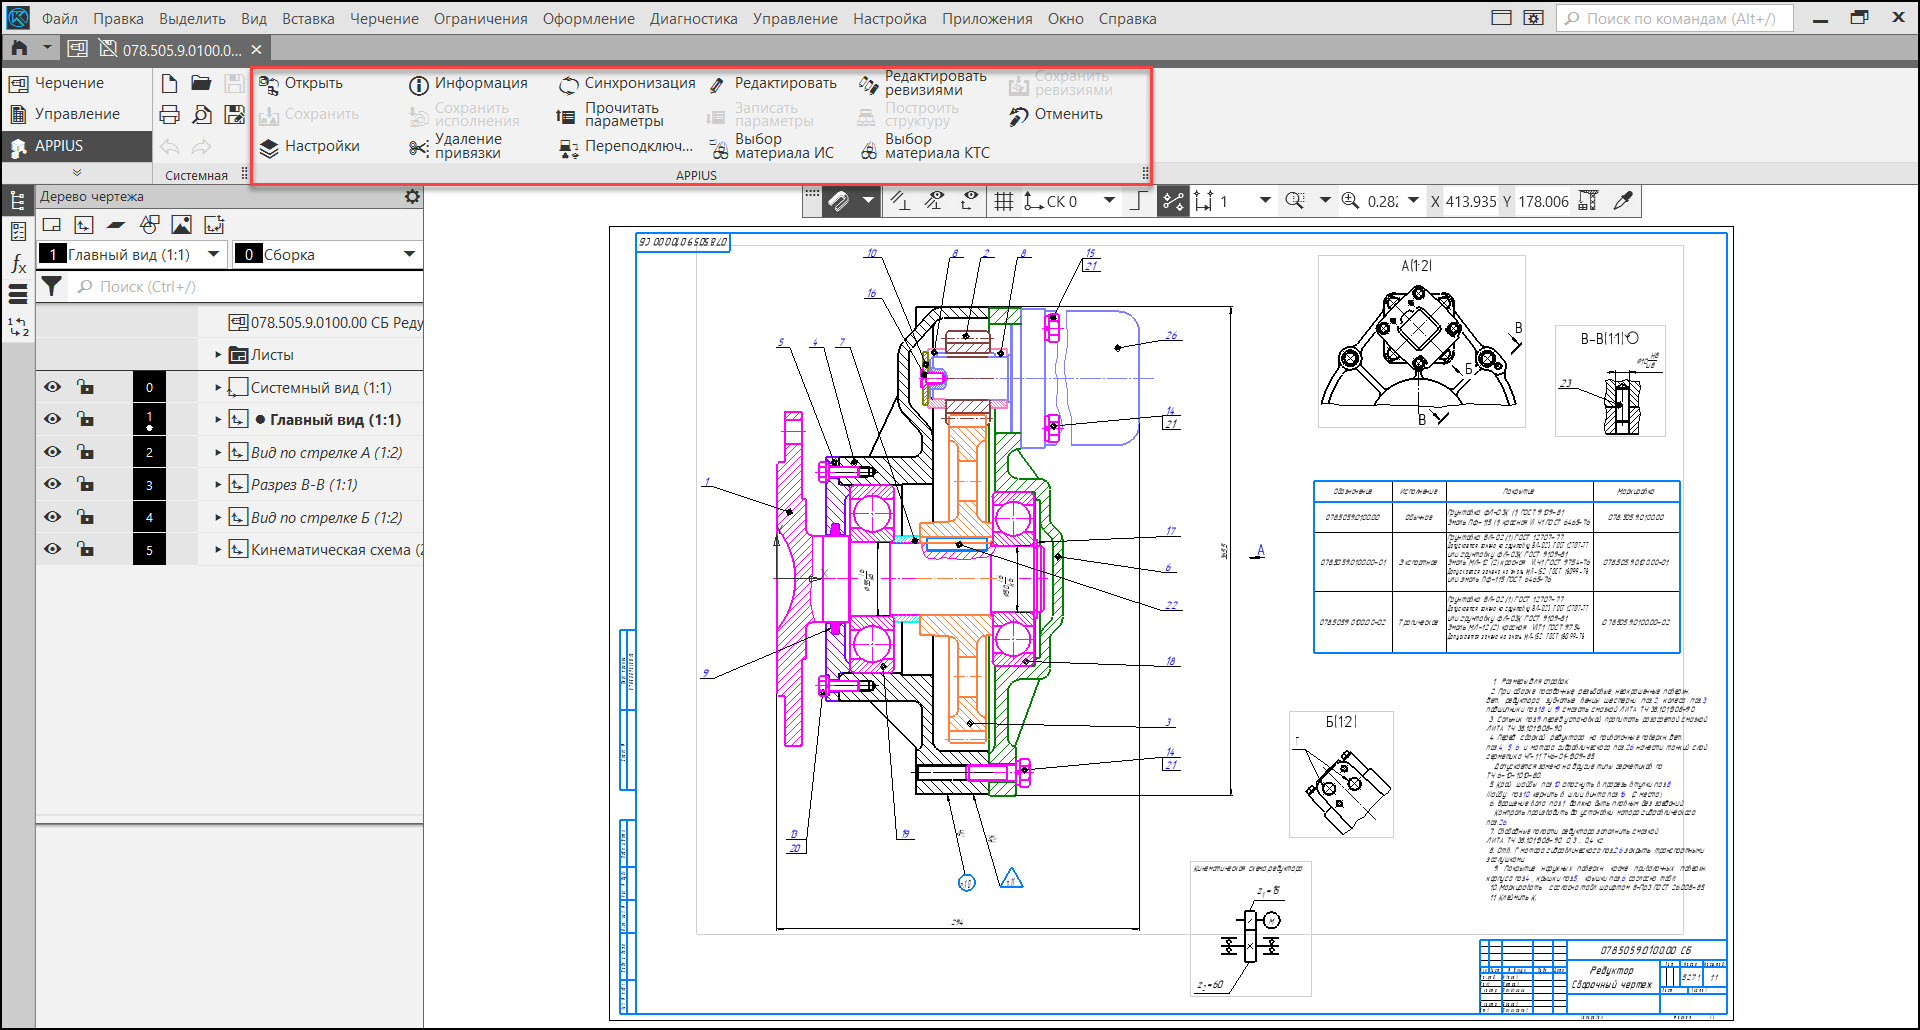This screenshot has height=1030, width=1920.
Task: Click the open folder icon
Action: [201, 83]
